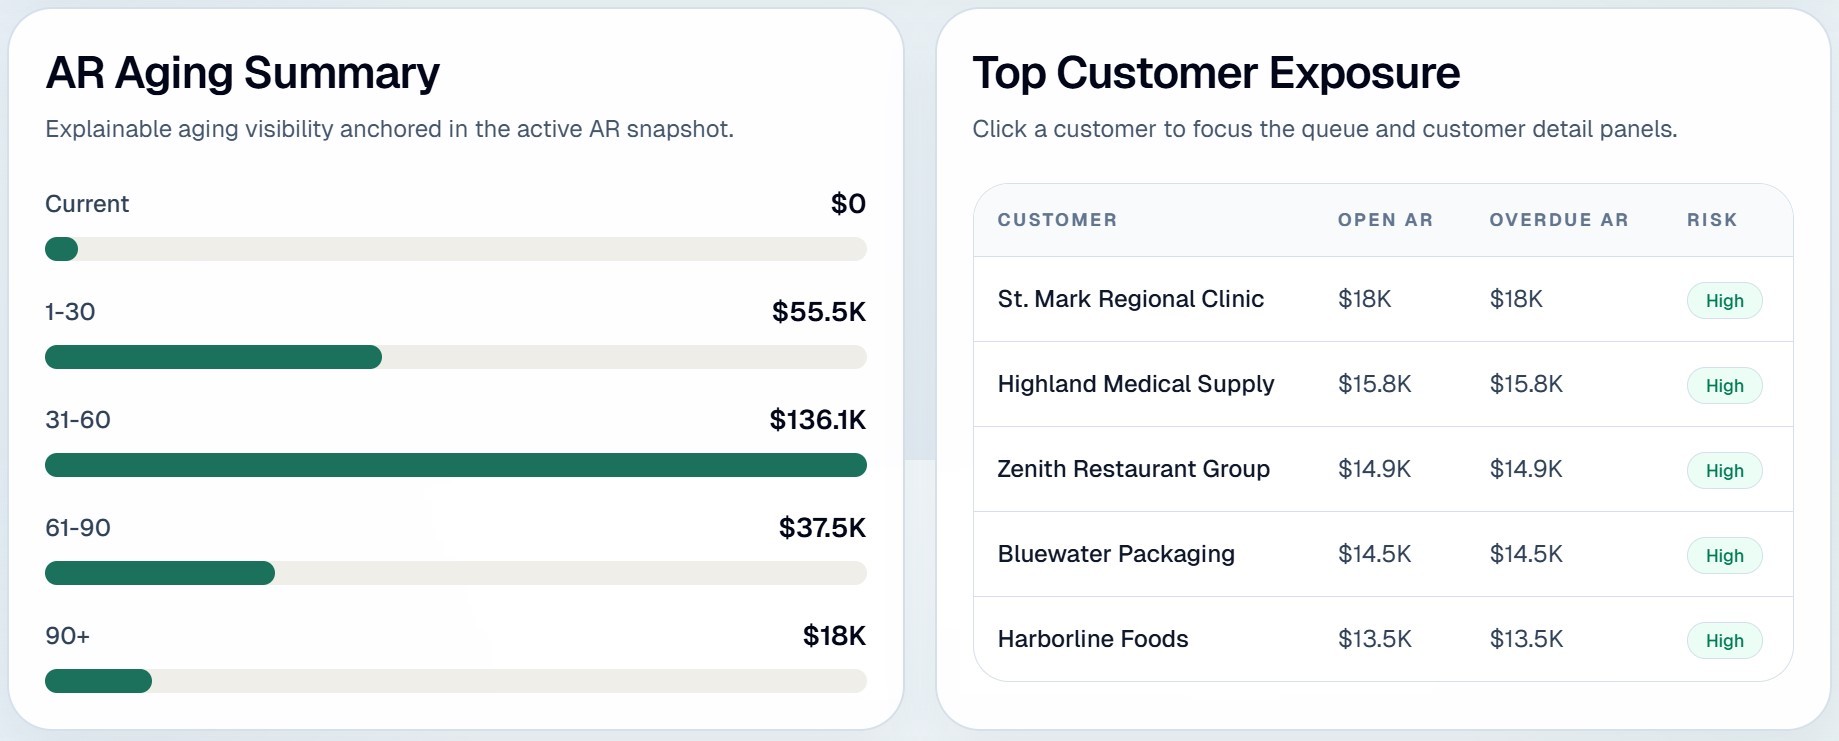
Task: Click the Current aging progress bar
Action: pos(455,249)
